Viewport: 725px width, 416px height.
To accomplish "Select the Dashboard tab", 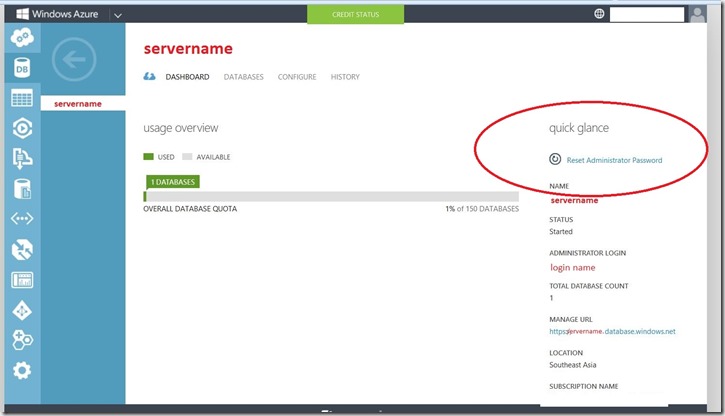I will [187, 77].
